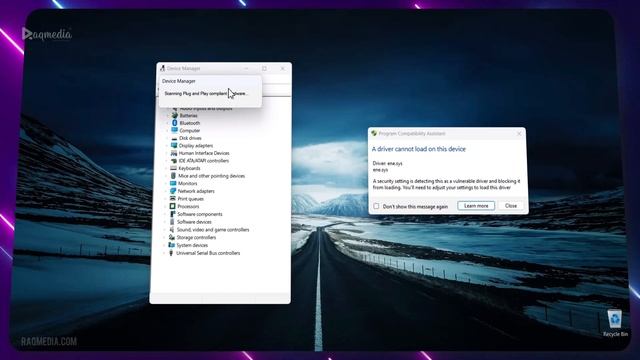Expand the System devices node
This screenshot has width=640, height=360.
click(164, 245)
